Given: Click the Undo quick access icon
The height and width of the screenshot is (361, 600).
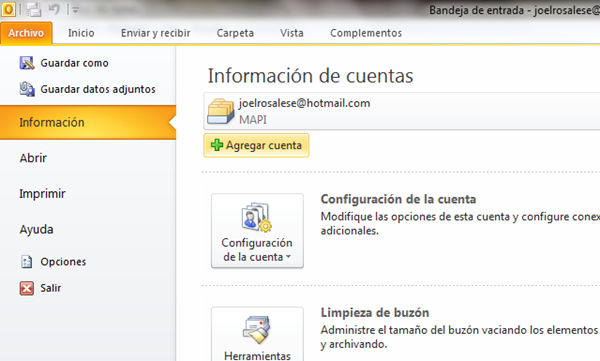Looking at the screenshot, I should click(x=54, y=9).
